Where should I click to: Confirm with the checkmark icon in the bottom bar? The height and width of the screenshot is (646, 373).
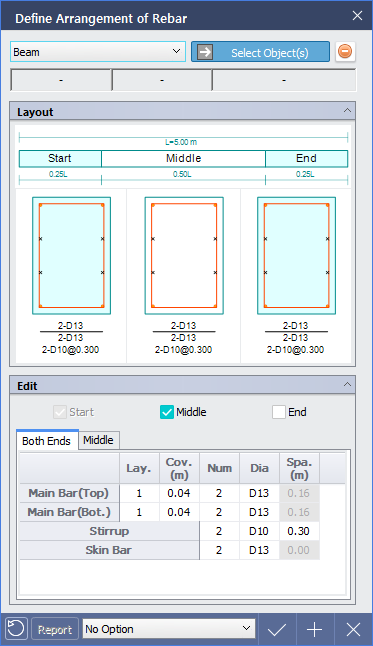point(277,630)
